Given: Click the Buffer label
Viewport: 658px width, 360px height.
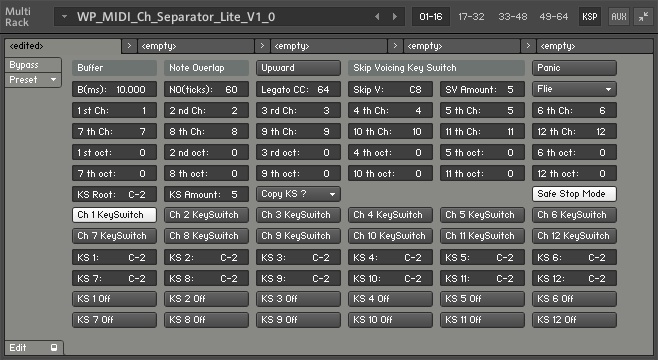Looking at the screenshot, I should click(114, 68).
